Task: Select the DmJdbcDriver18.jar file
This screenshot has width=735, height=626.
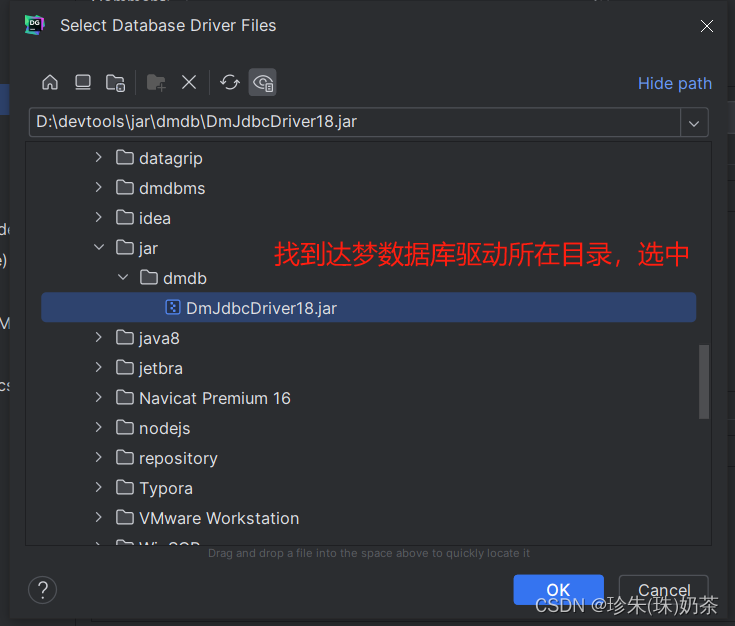Action: tap(368, 308)
